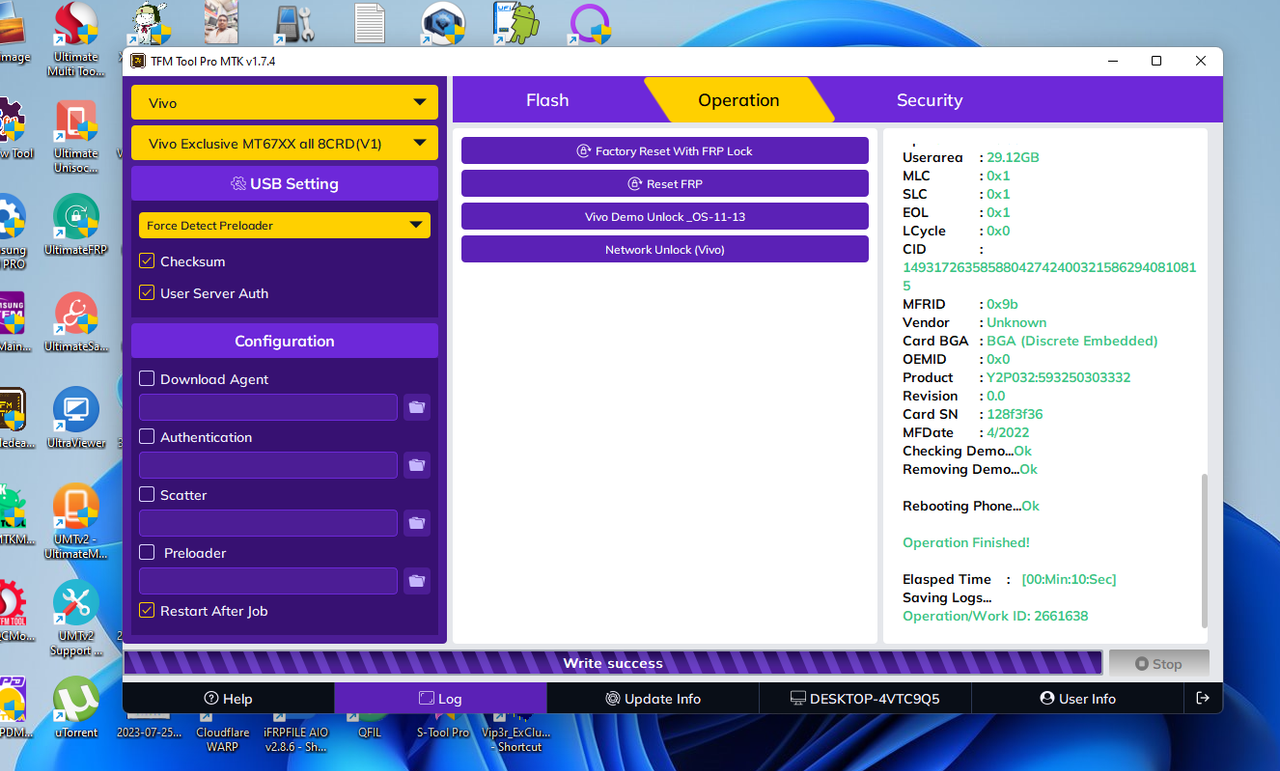Click the Download Agent path field
This screenshot has height=771, width=1280.
(268, 407)
